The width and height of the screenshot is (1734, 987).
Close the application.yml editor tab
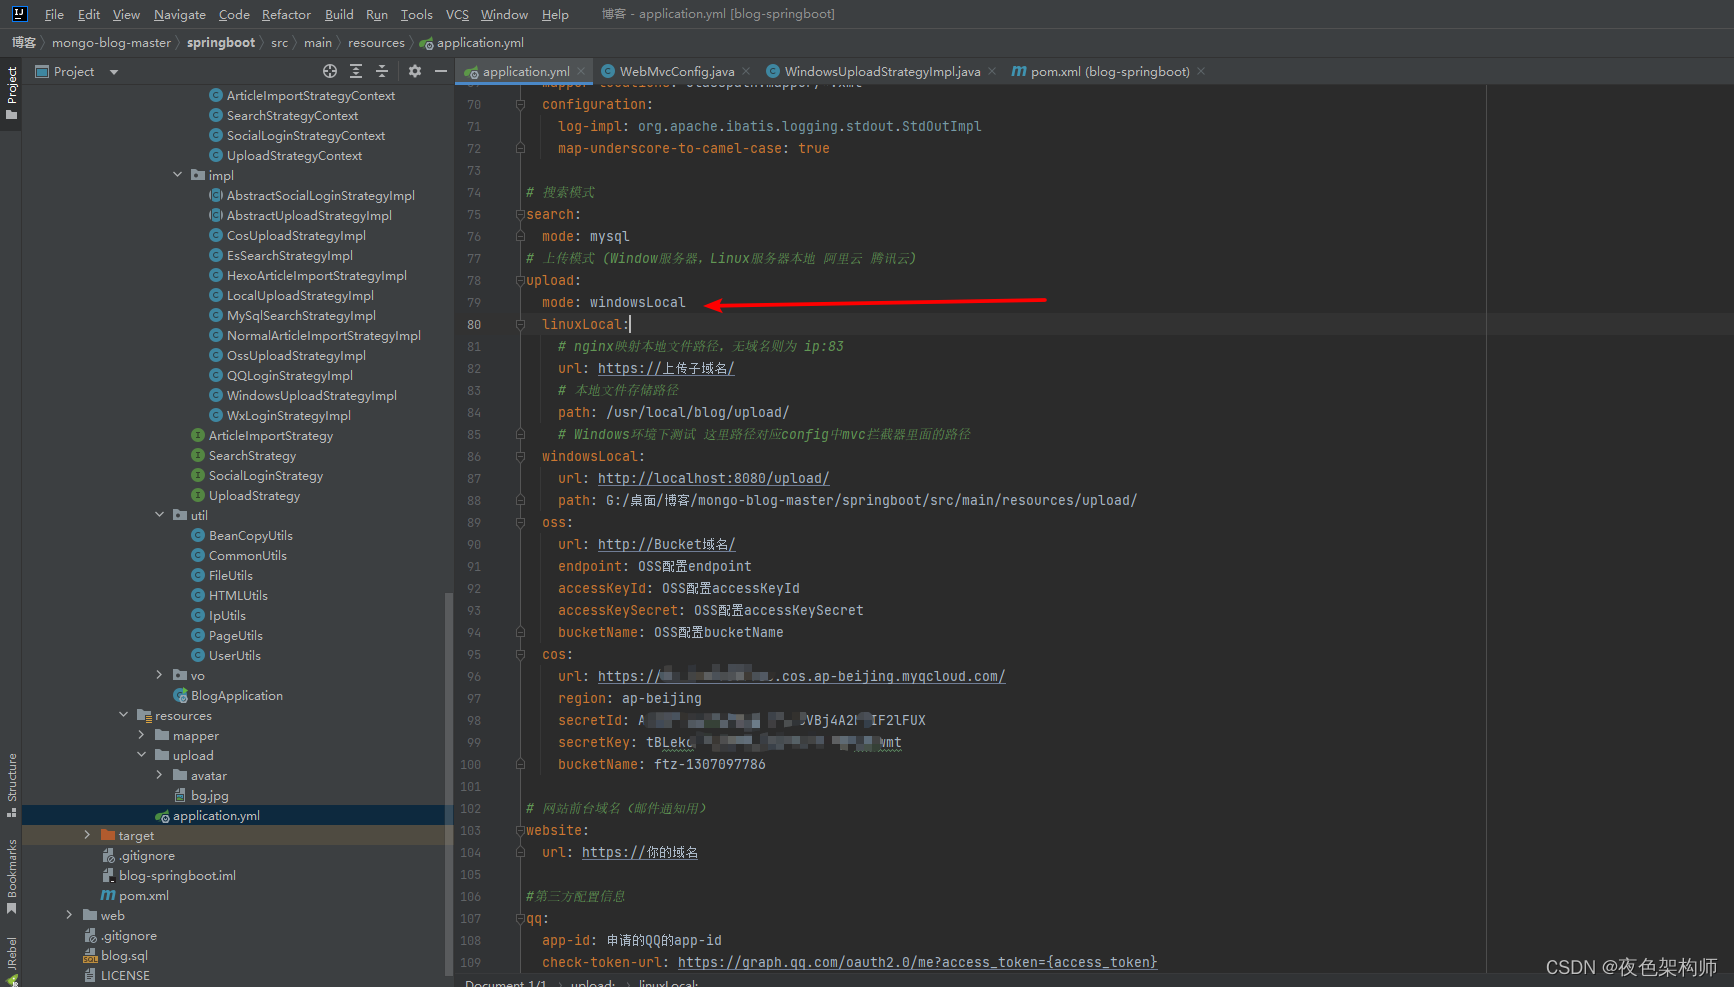580,72
